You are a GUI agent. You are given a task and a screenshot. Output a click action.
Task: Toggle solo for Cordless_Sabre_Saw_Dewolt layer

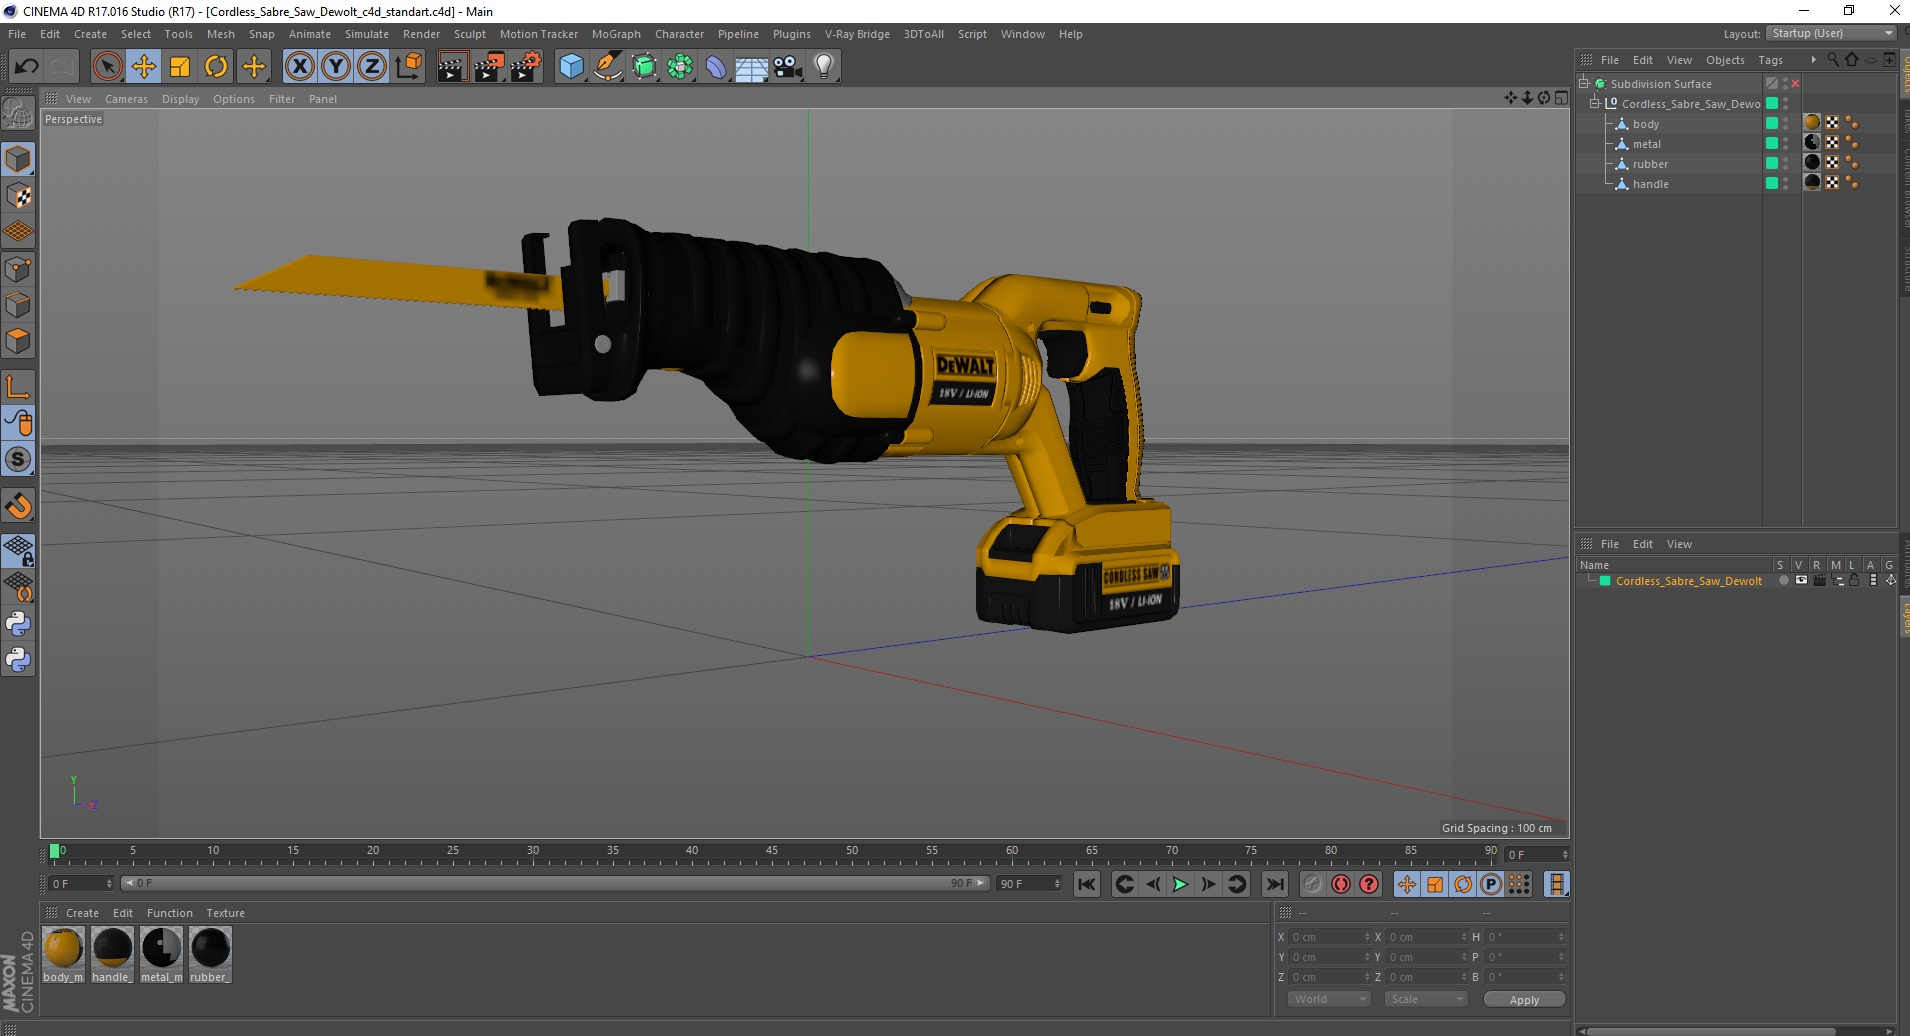point(1783,581)
